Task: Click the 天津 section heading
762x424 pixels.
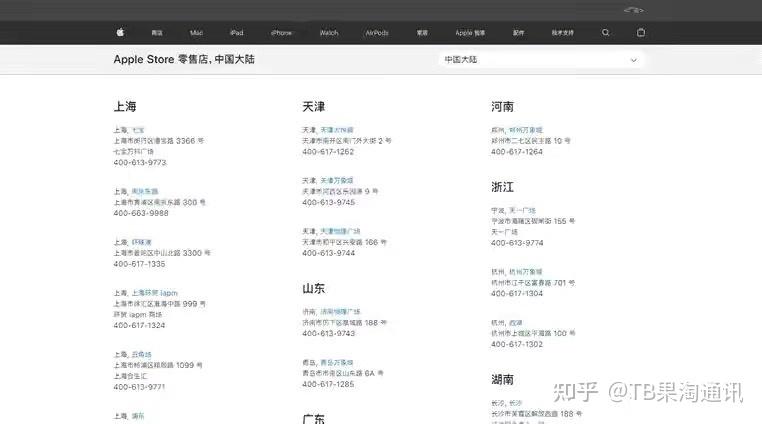Action: point(313,106)
